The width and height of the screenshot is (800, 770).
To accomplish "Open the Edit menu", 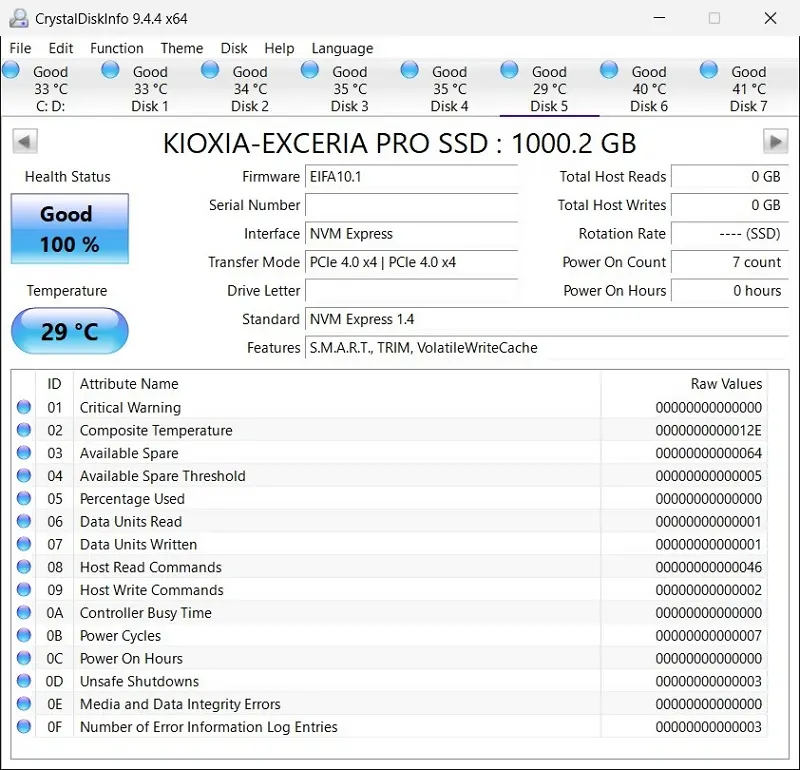I will (x=61, y=48).
